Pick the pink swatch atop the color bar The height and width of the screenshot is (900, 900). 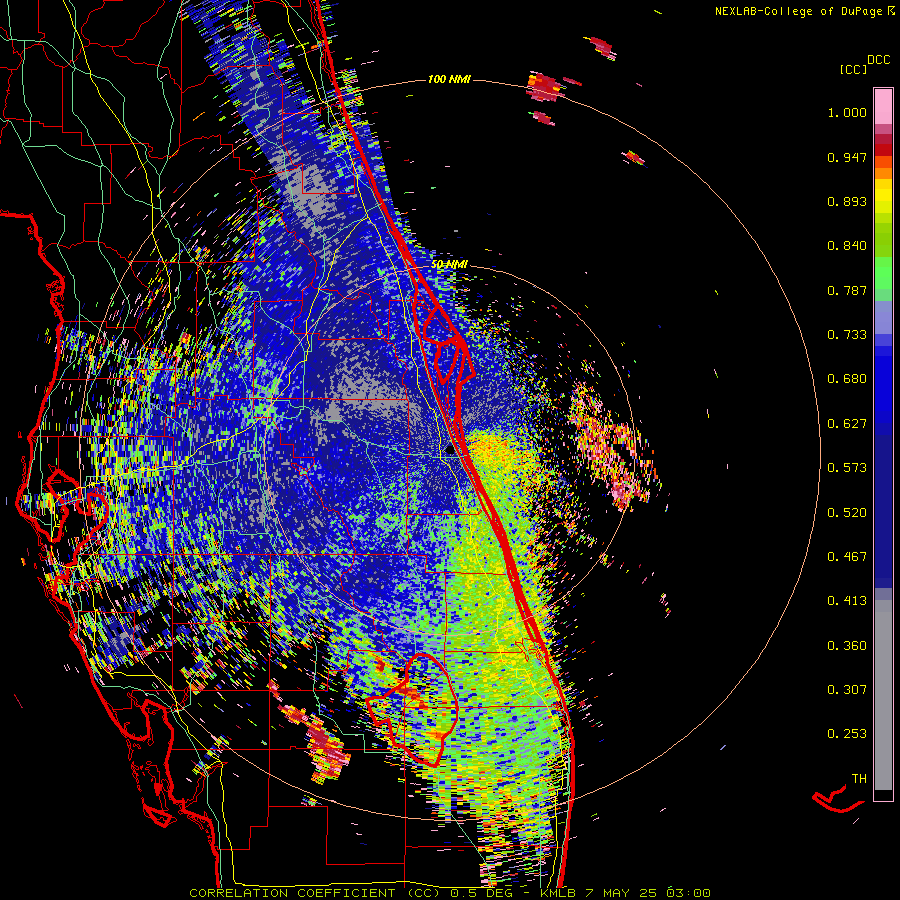tap(883, 107)
